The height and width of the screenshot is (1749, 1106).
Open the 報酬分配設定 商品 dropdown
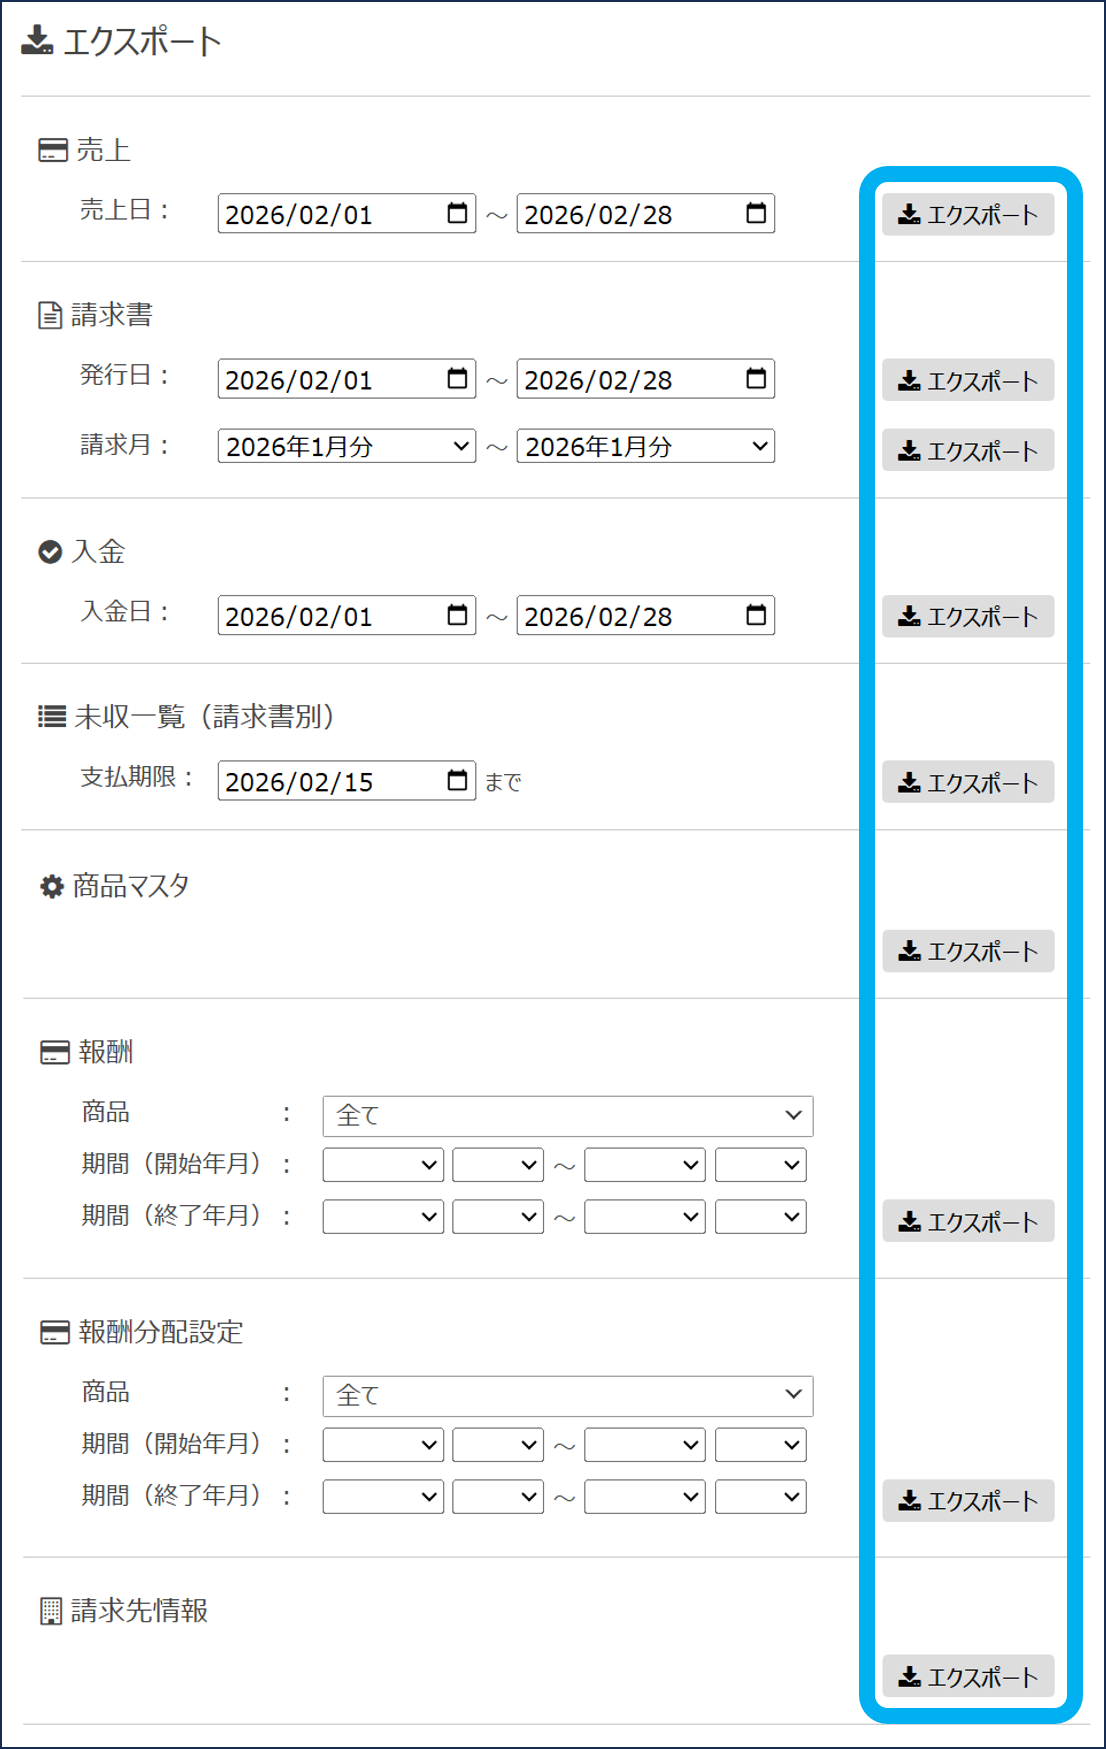[x=567, y=1396]
